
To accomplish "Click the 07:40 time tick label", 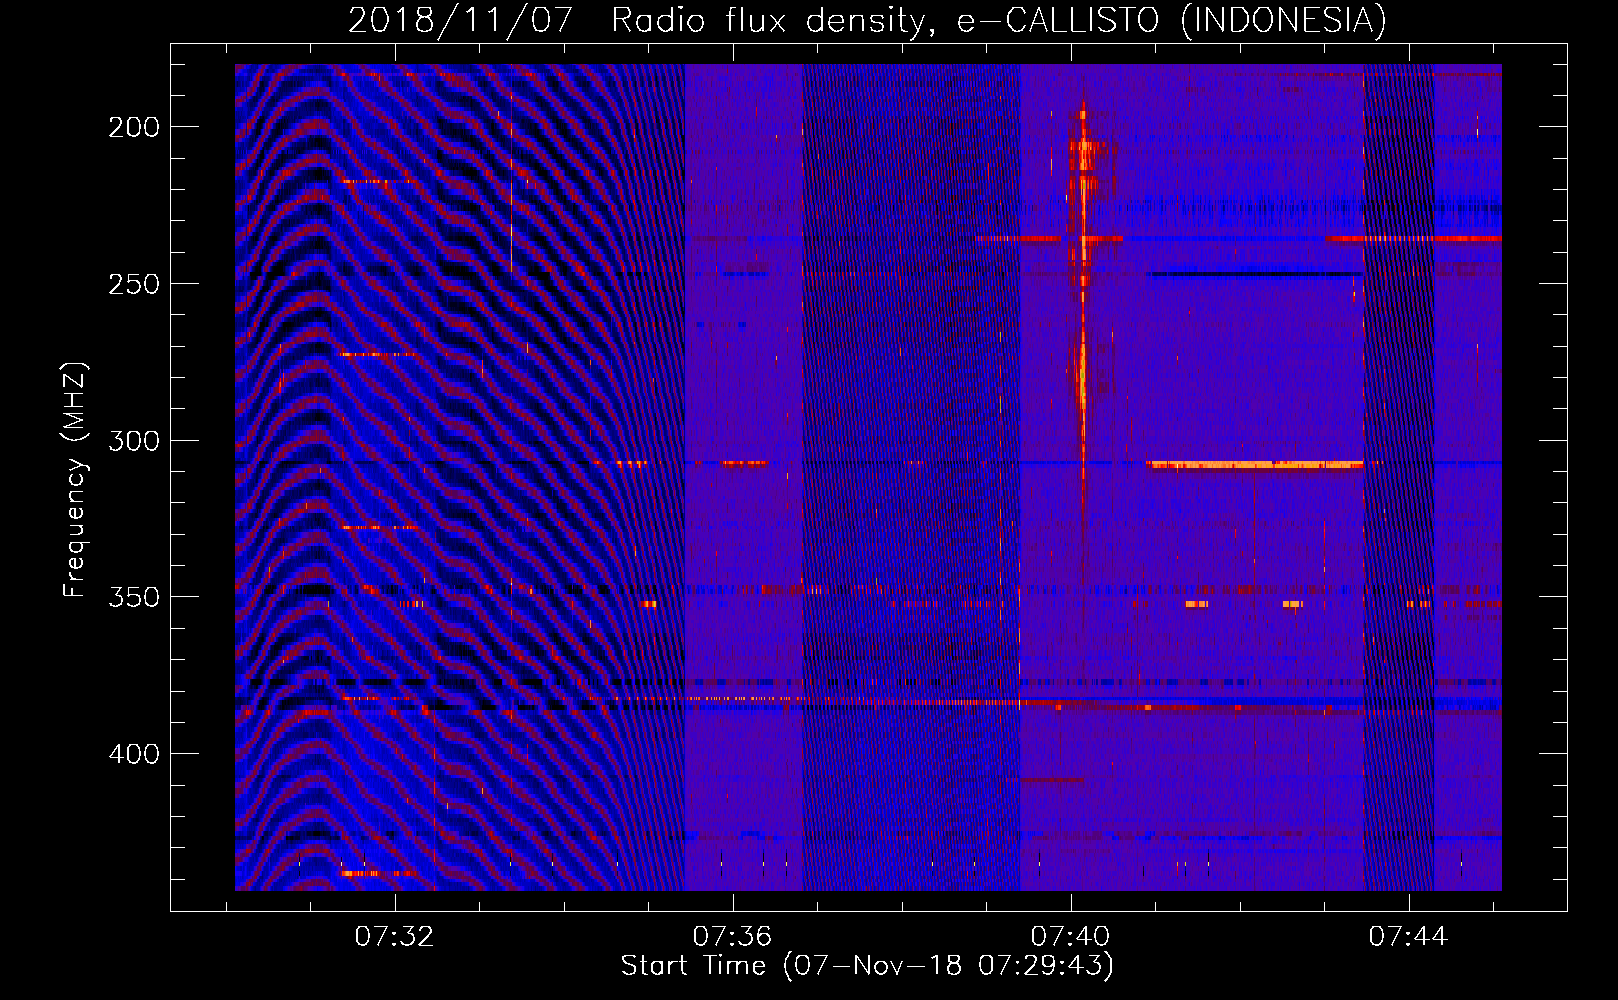I will (1071, 937).
